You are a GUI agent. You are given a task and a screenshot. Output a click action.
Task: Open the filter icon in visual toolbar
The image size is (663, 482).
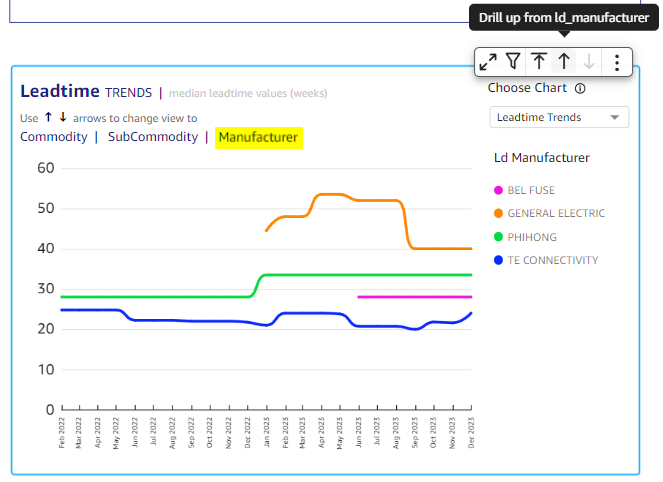[513, 62]
